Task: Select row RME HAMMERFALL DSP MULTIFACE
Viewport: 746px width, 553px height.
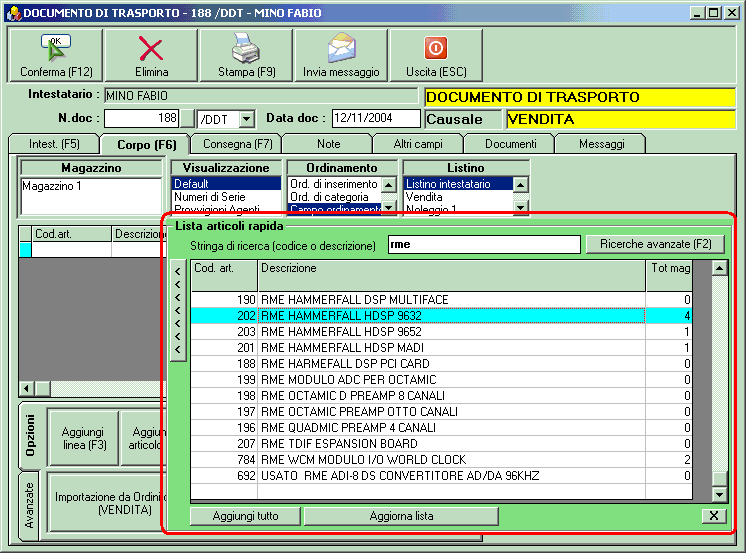Action: point(441,299)
